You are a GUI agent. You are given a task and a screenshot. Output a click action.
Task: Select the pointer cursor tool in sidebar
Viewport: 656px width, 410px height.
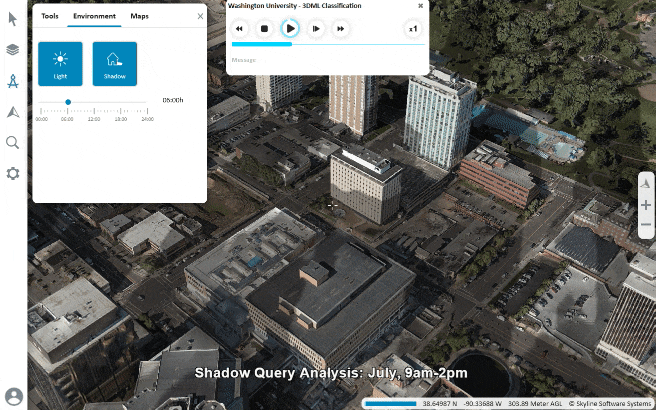coord(13,19)
